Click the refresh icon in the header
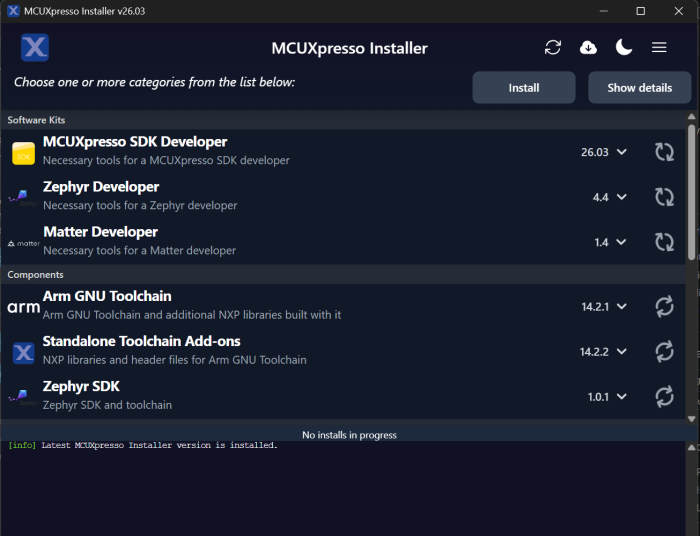 click(x=553, y=47)
